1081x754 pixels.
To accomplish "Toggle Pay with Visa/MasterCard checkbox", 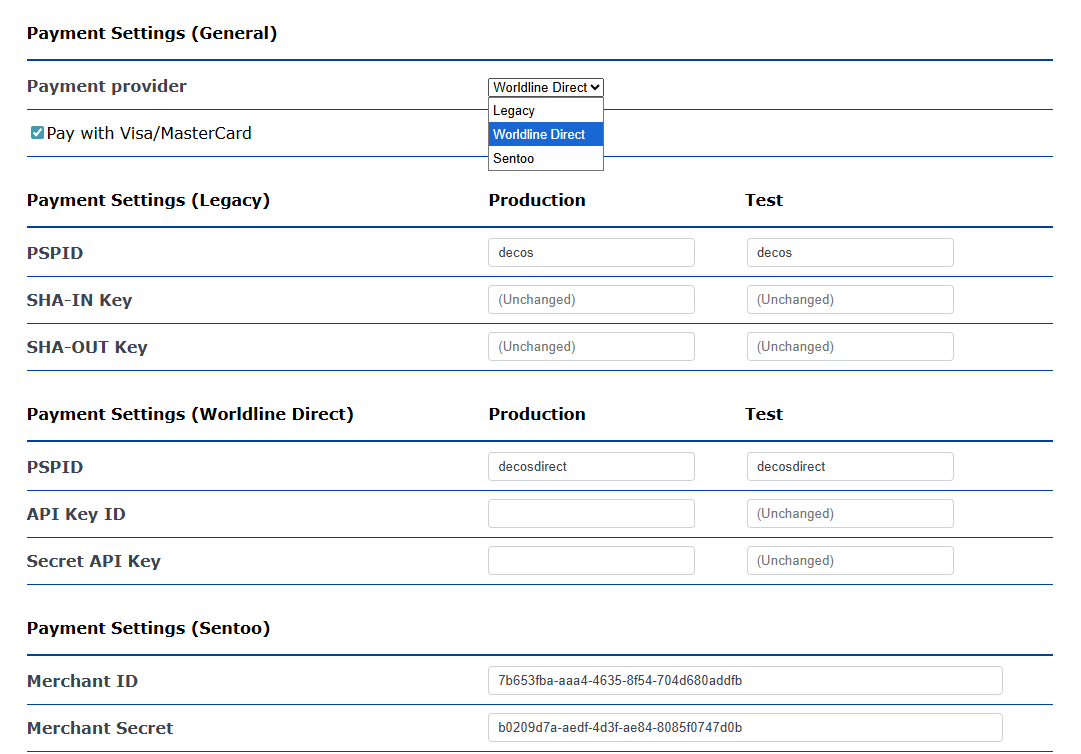I will pyautogui.click(x=37, y=133).
